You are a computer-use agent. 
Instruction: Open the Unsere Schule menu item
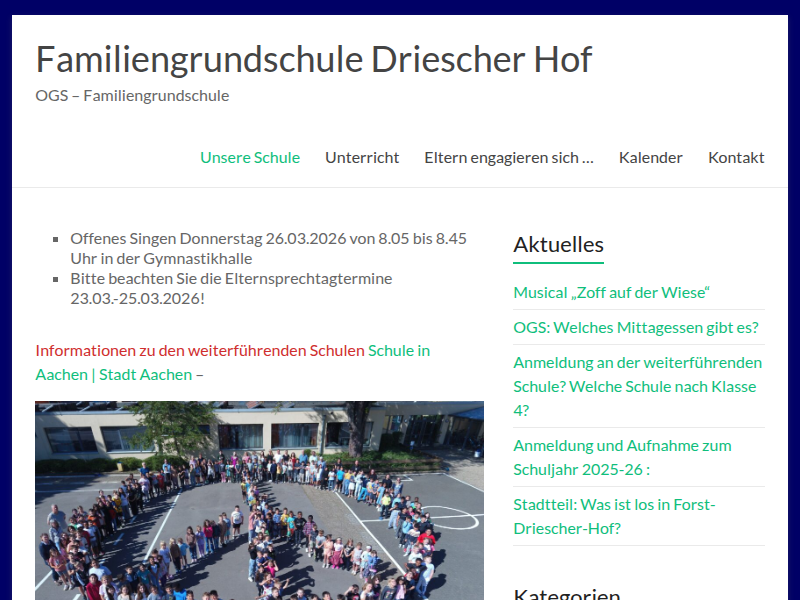pyautogui.click(x=250, y=157)
